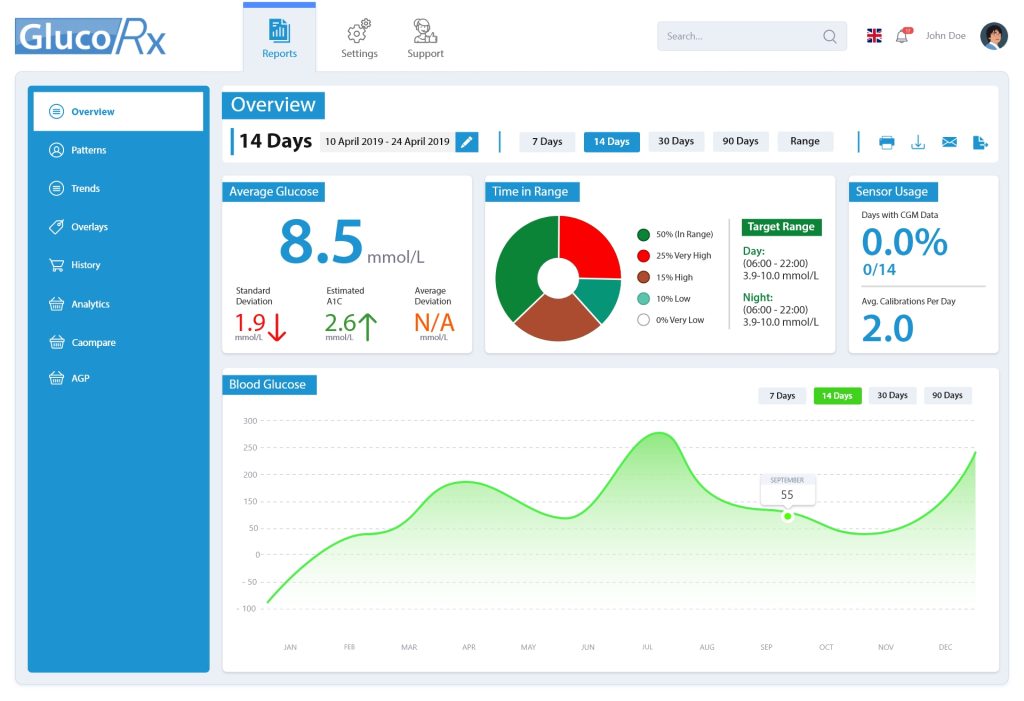Screen dimensions: 1024x701
Task: Open History cart icon in sidebar
Action: (56, 265)
